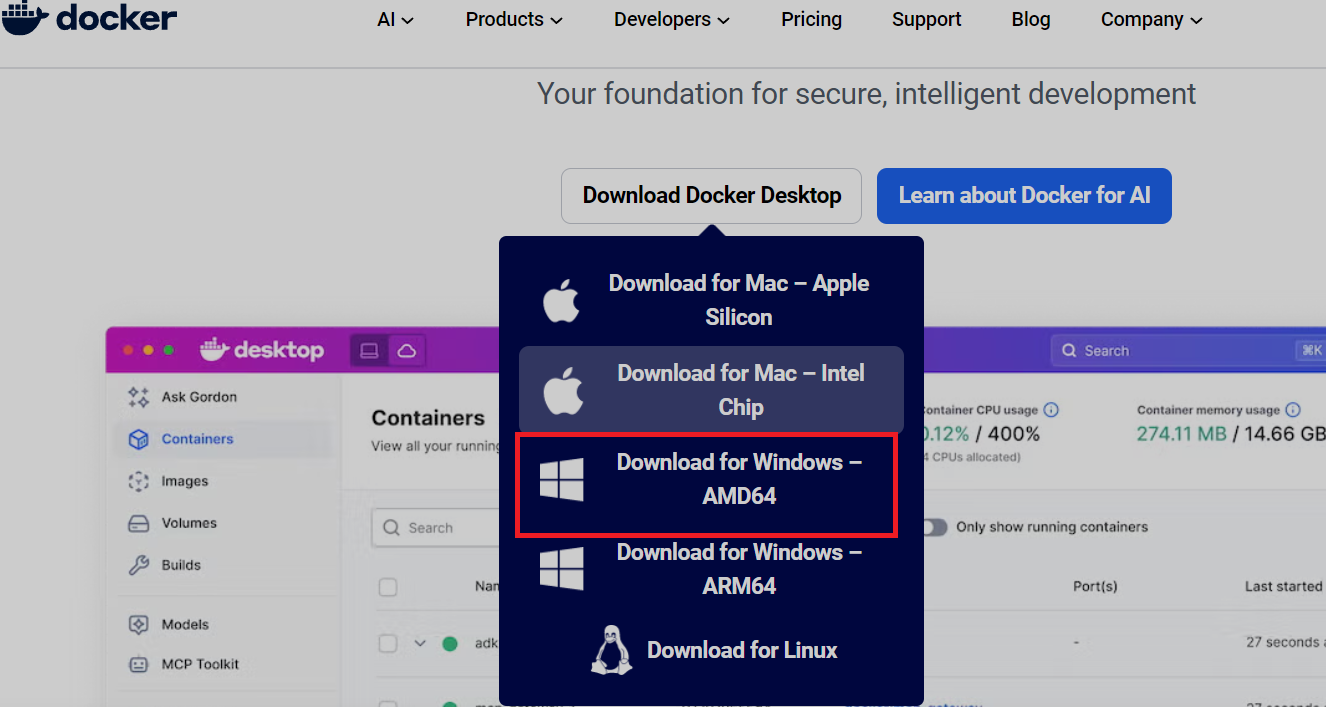This screenshot has width=1326, height=707.
Task: Click info icon next to Container memory usage
Action: (1292, 410)
